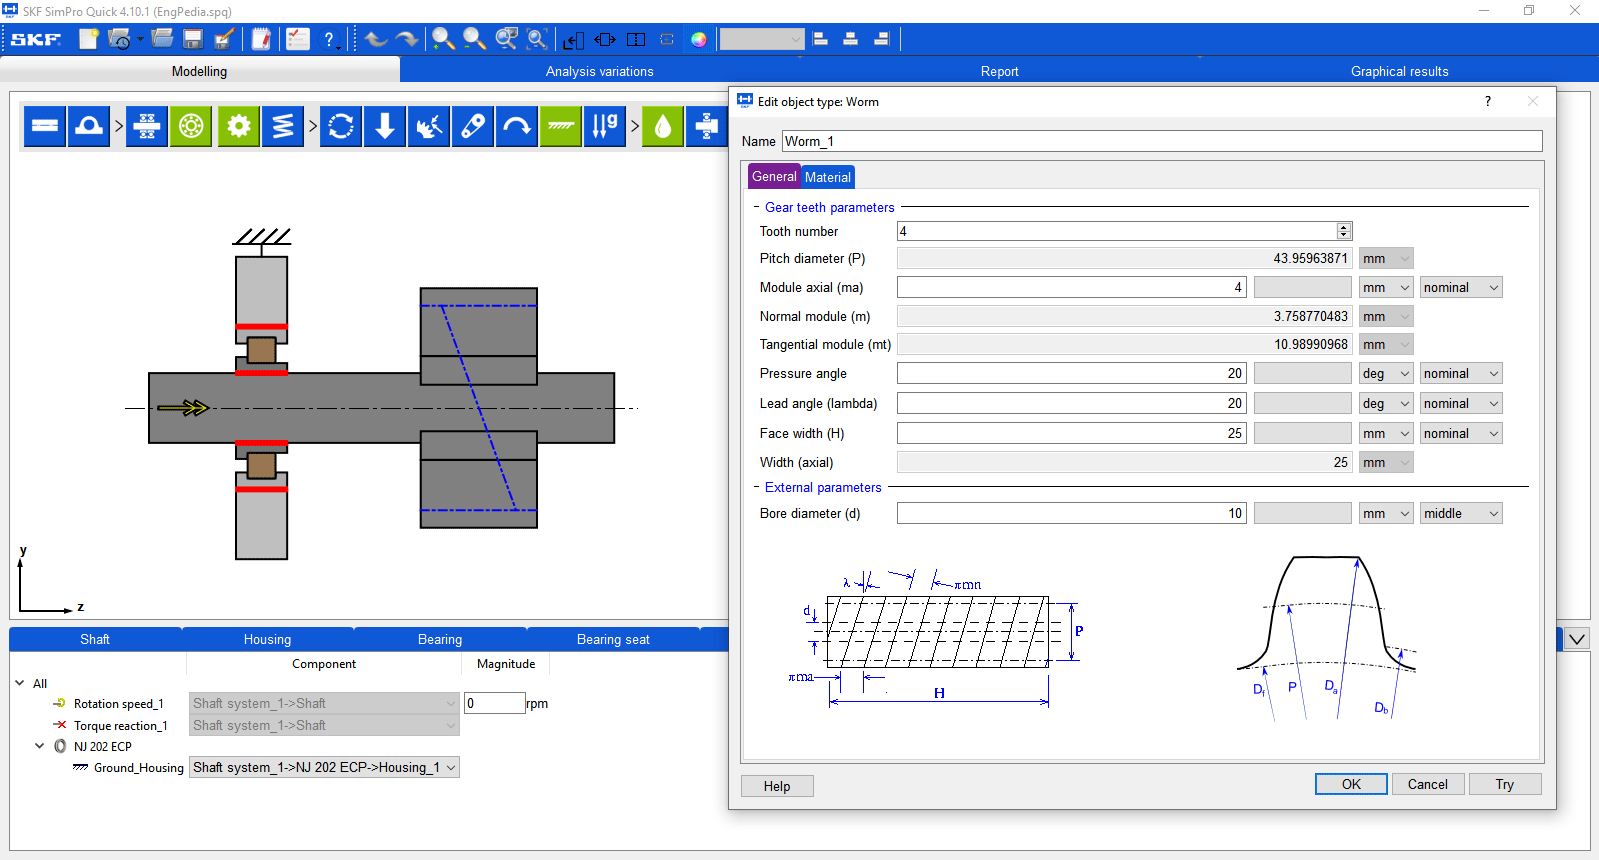Collapse the Gear teeth parameters section

click(x=756, y=207)
